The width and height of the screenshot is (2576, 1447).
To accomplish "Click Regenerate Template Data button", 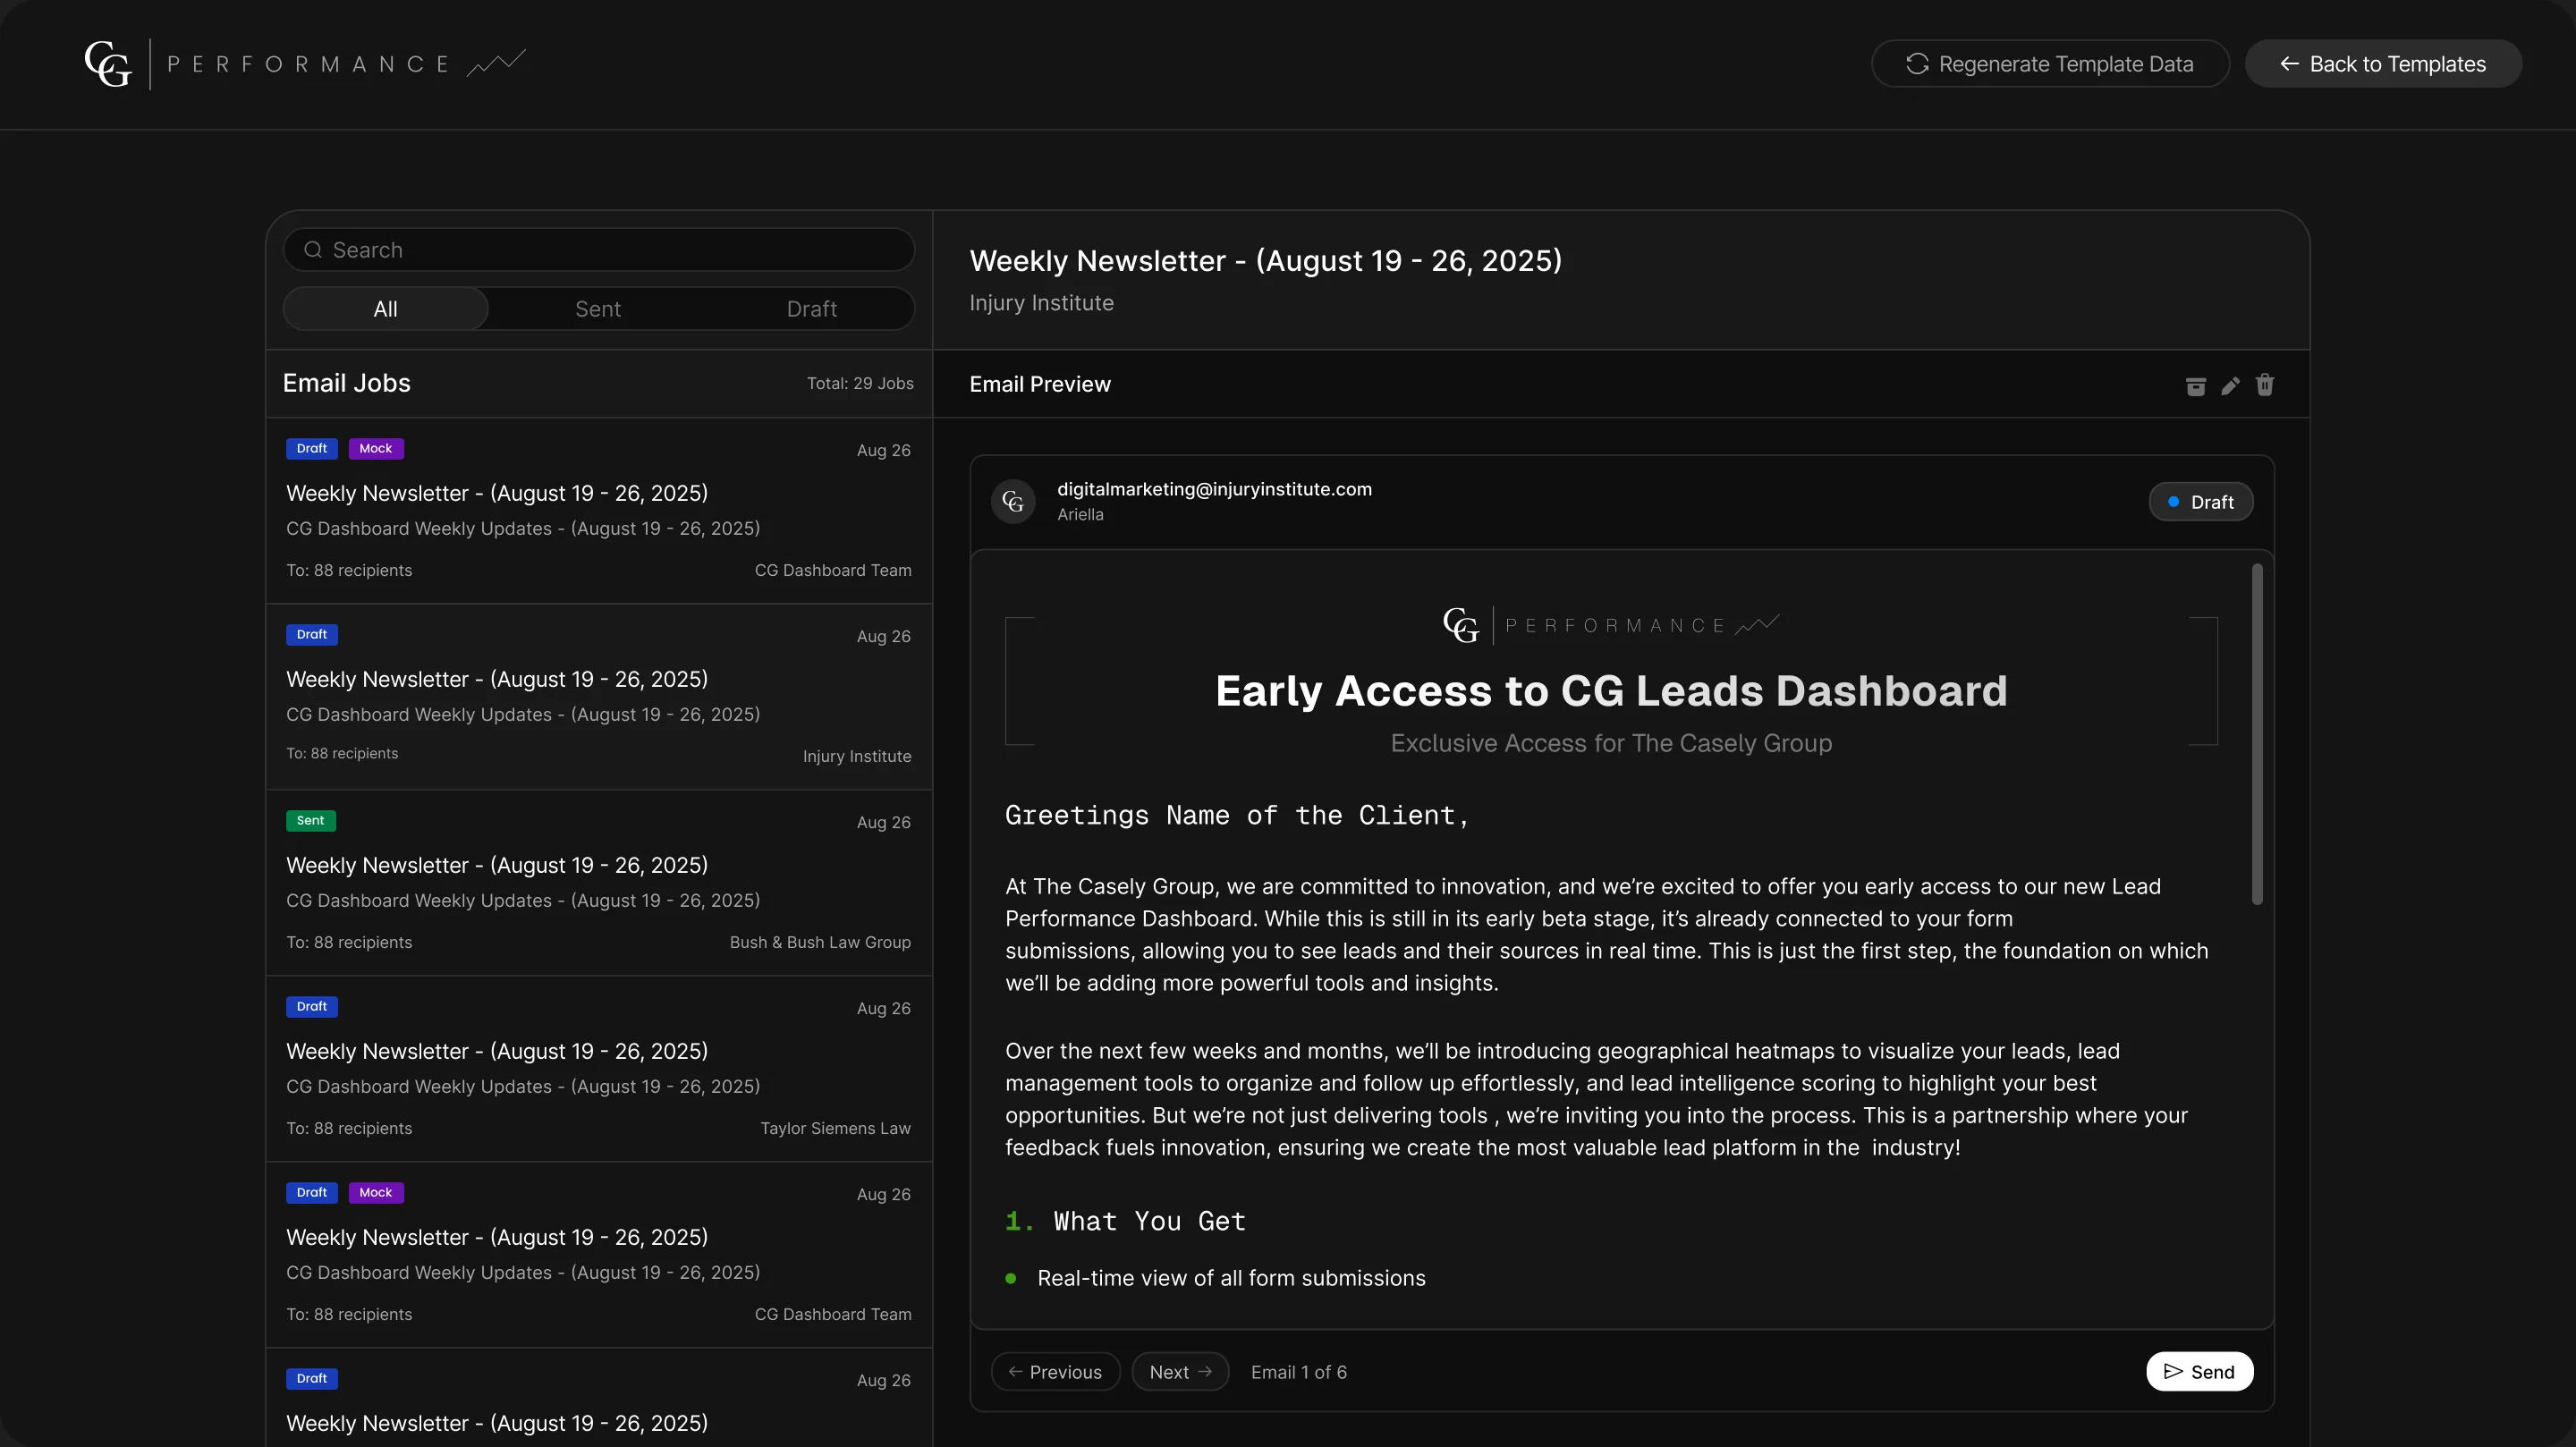I will (x=2050, y=64).
